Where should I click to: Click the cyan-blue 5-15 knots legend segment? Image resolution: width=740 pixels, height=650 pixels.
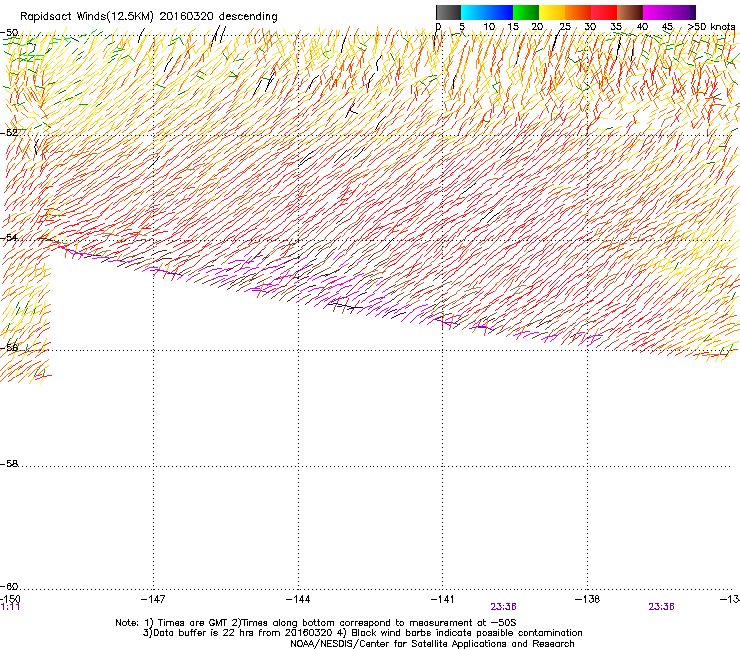pyautogui.click(x=487, y=12)
